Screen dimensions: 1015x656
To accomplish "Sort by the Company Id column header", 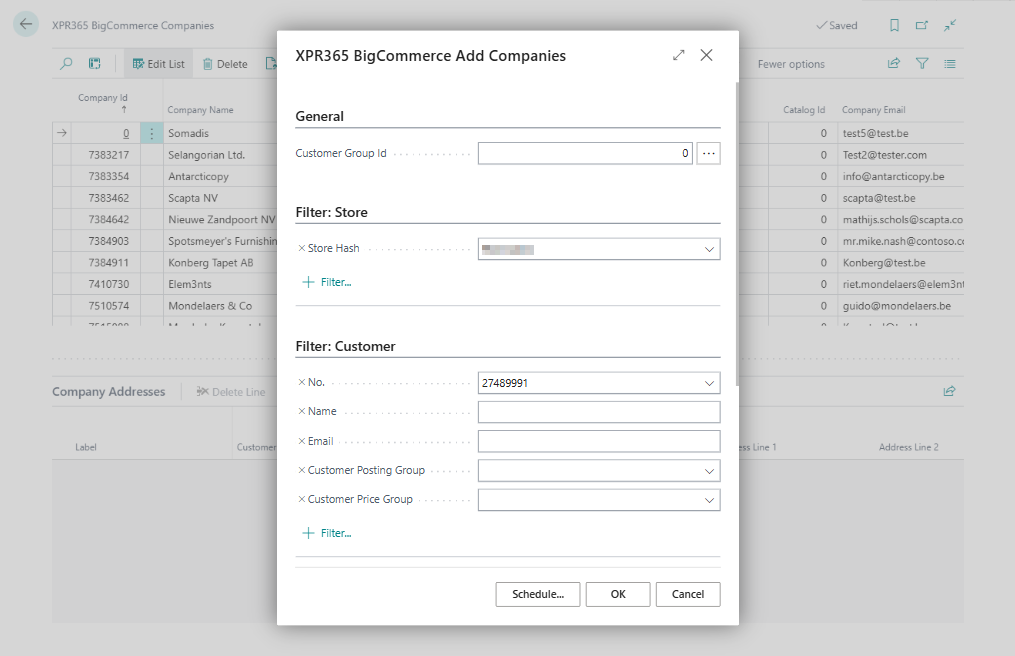I will (103, 98).
